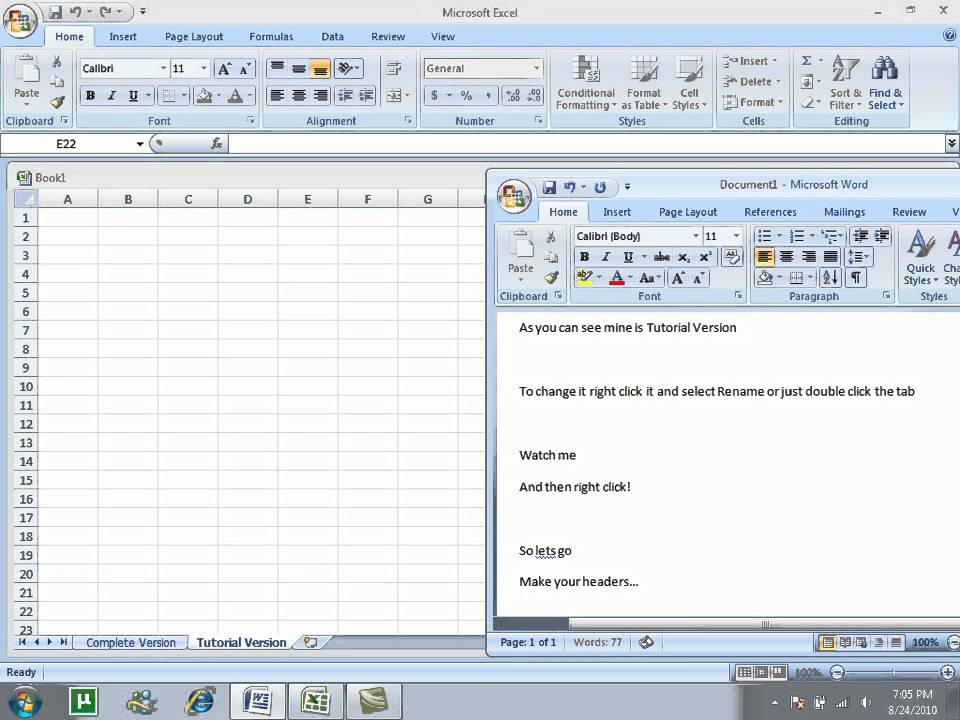Click Excel Increase Decimal icon
This screenshot has height=720, width=960.
(x=514, y=96)
